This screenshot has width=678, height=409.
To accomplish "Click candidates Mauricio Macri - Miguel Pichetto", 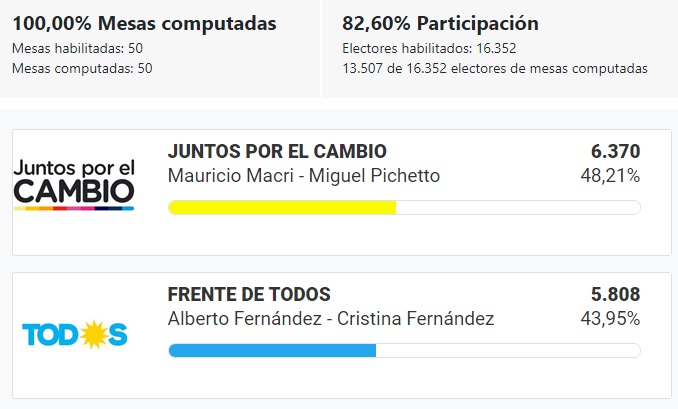I will (x=304, y=176).
